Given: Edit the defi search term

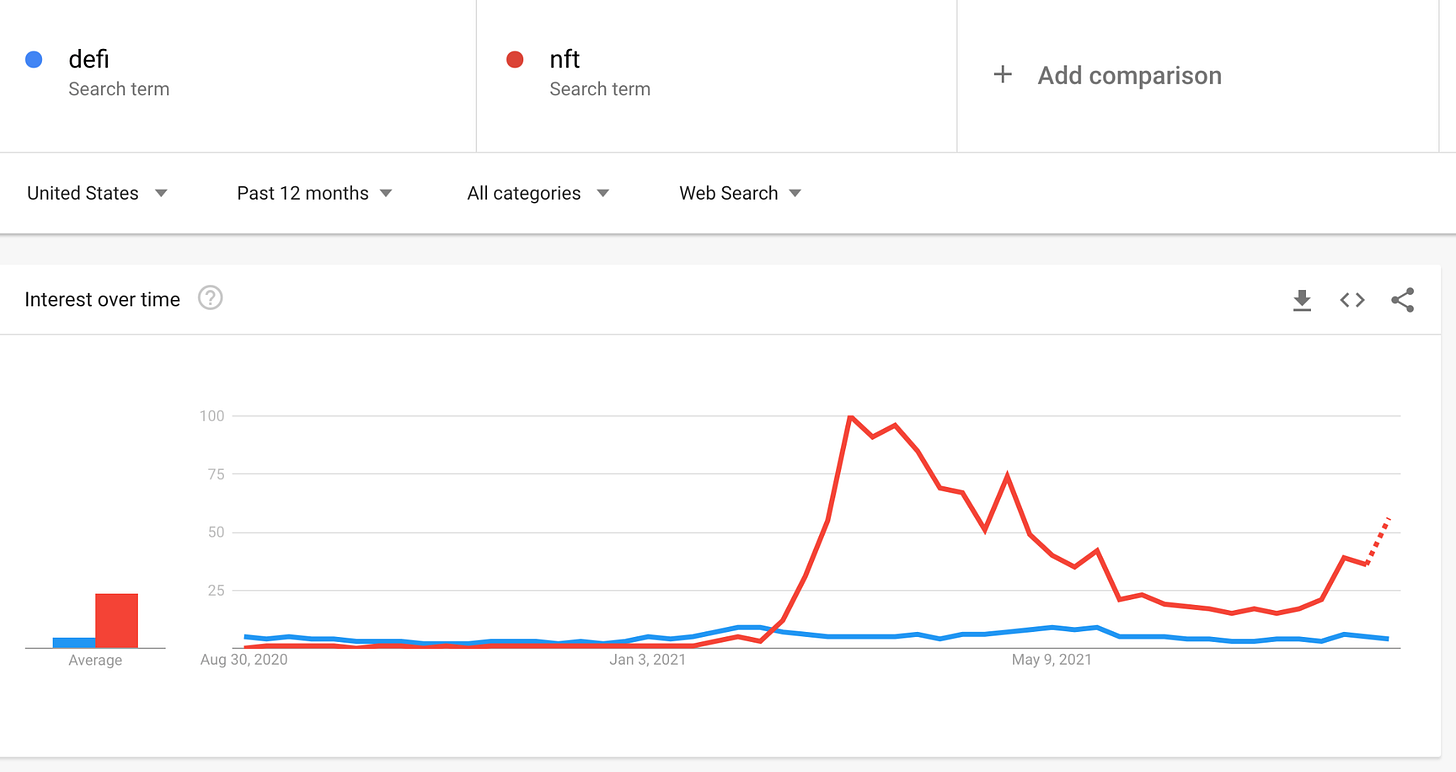Looking at the screenshot, I should [89, 60].
